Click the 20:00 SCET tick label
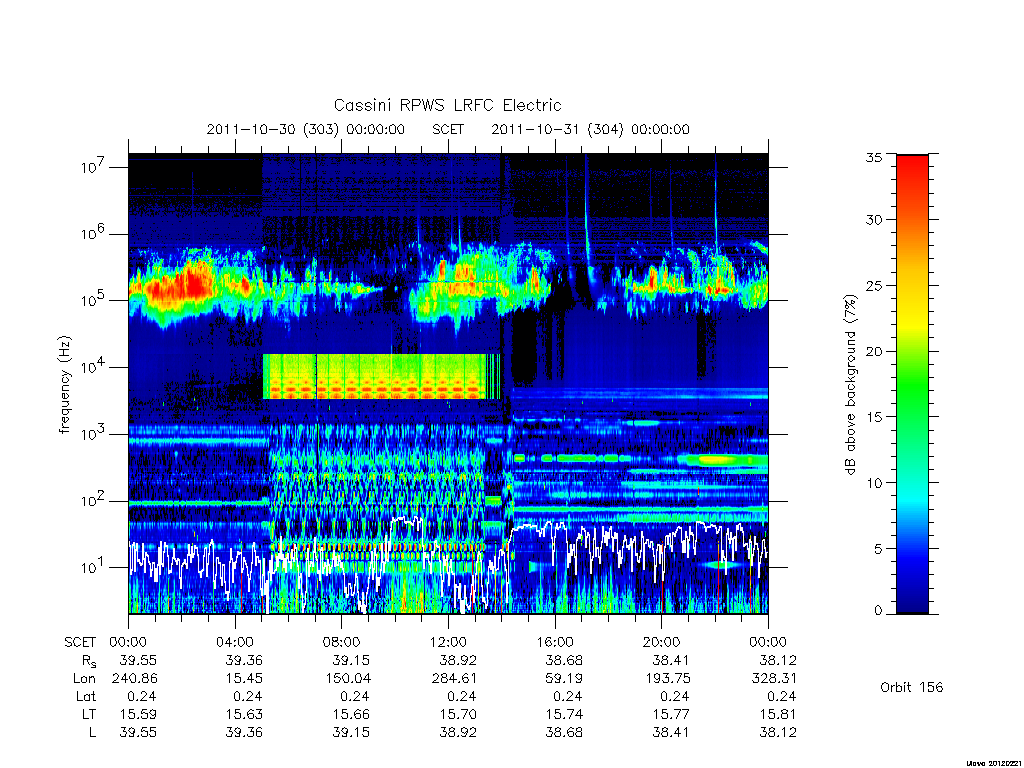 (662, 642)
